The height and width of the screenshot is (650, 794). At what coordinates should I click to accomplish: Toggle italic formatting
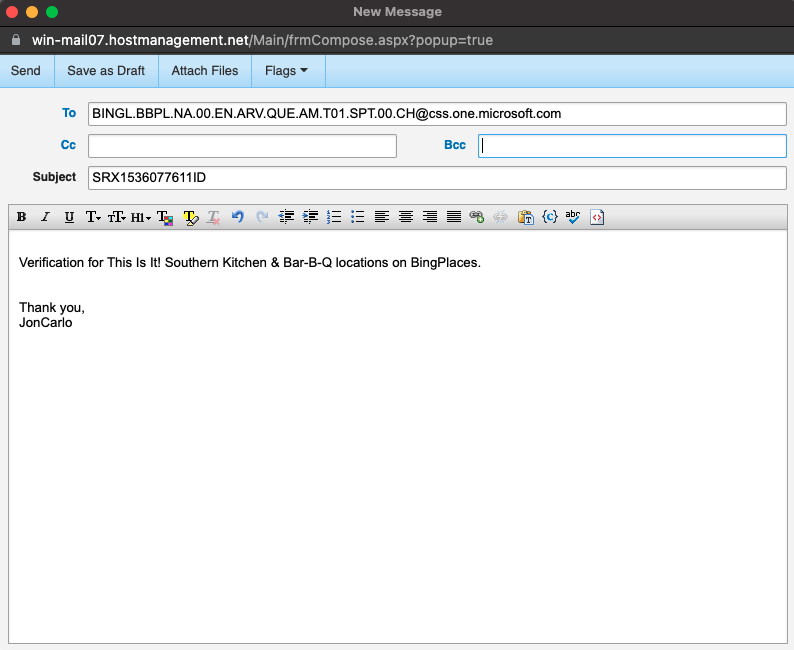pyautogui.click(x=45, y=217)
